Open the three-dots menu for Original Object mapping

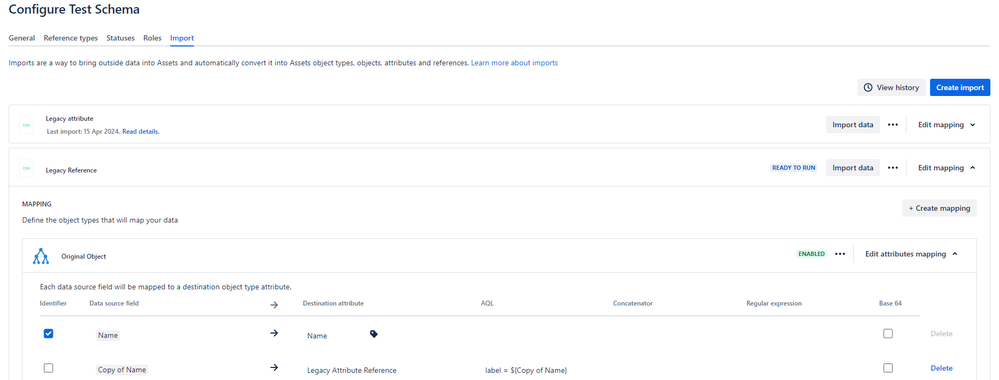840,254
